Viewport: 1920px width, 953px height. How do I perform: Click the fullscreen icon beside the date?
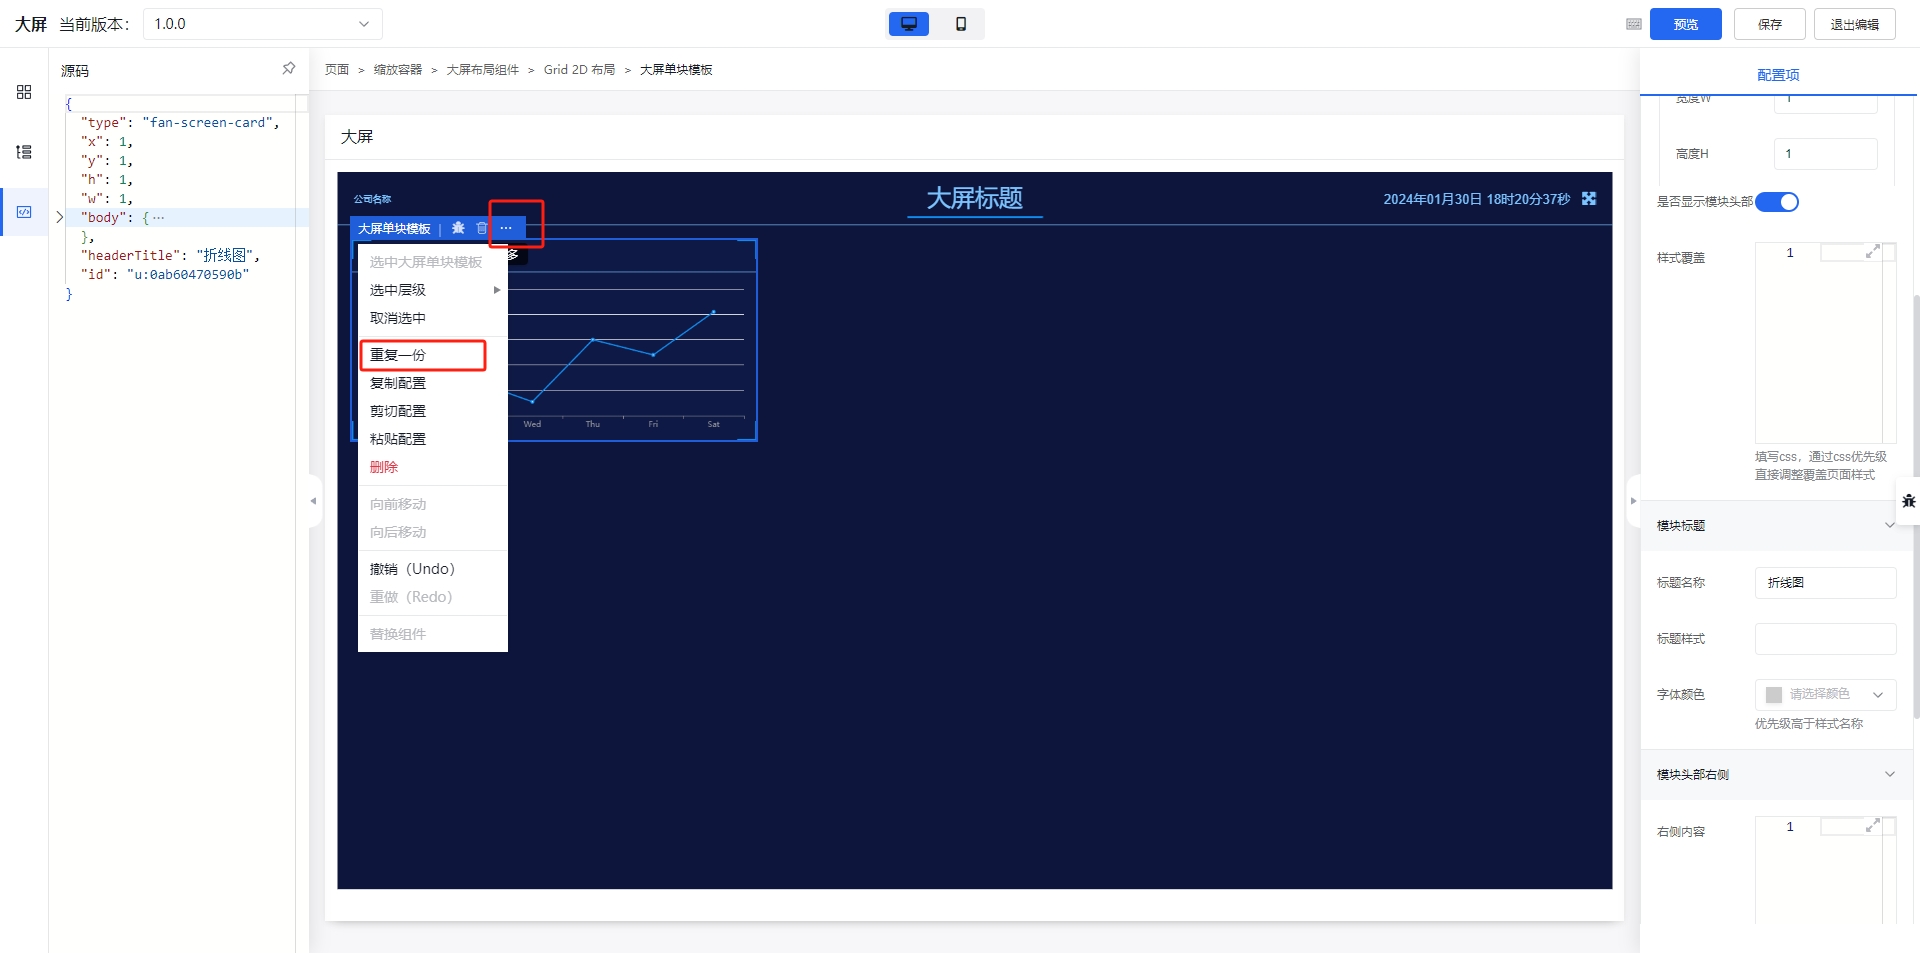pos(1589,199)
